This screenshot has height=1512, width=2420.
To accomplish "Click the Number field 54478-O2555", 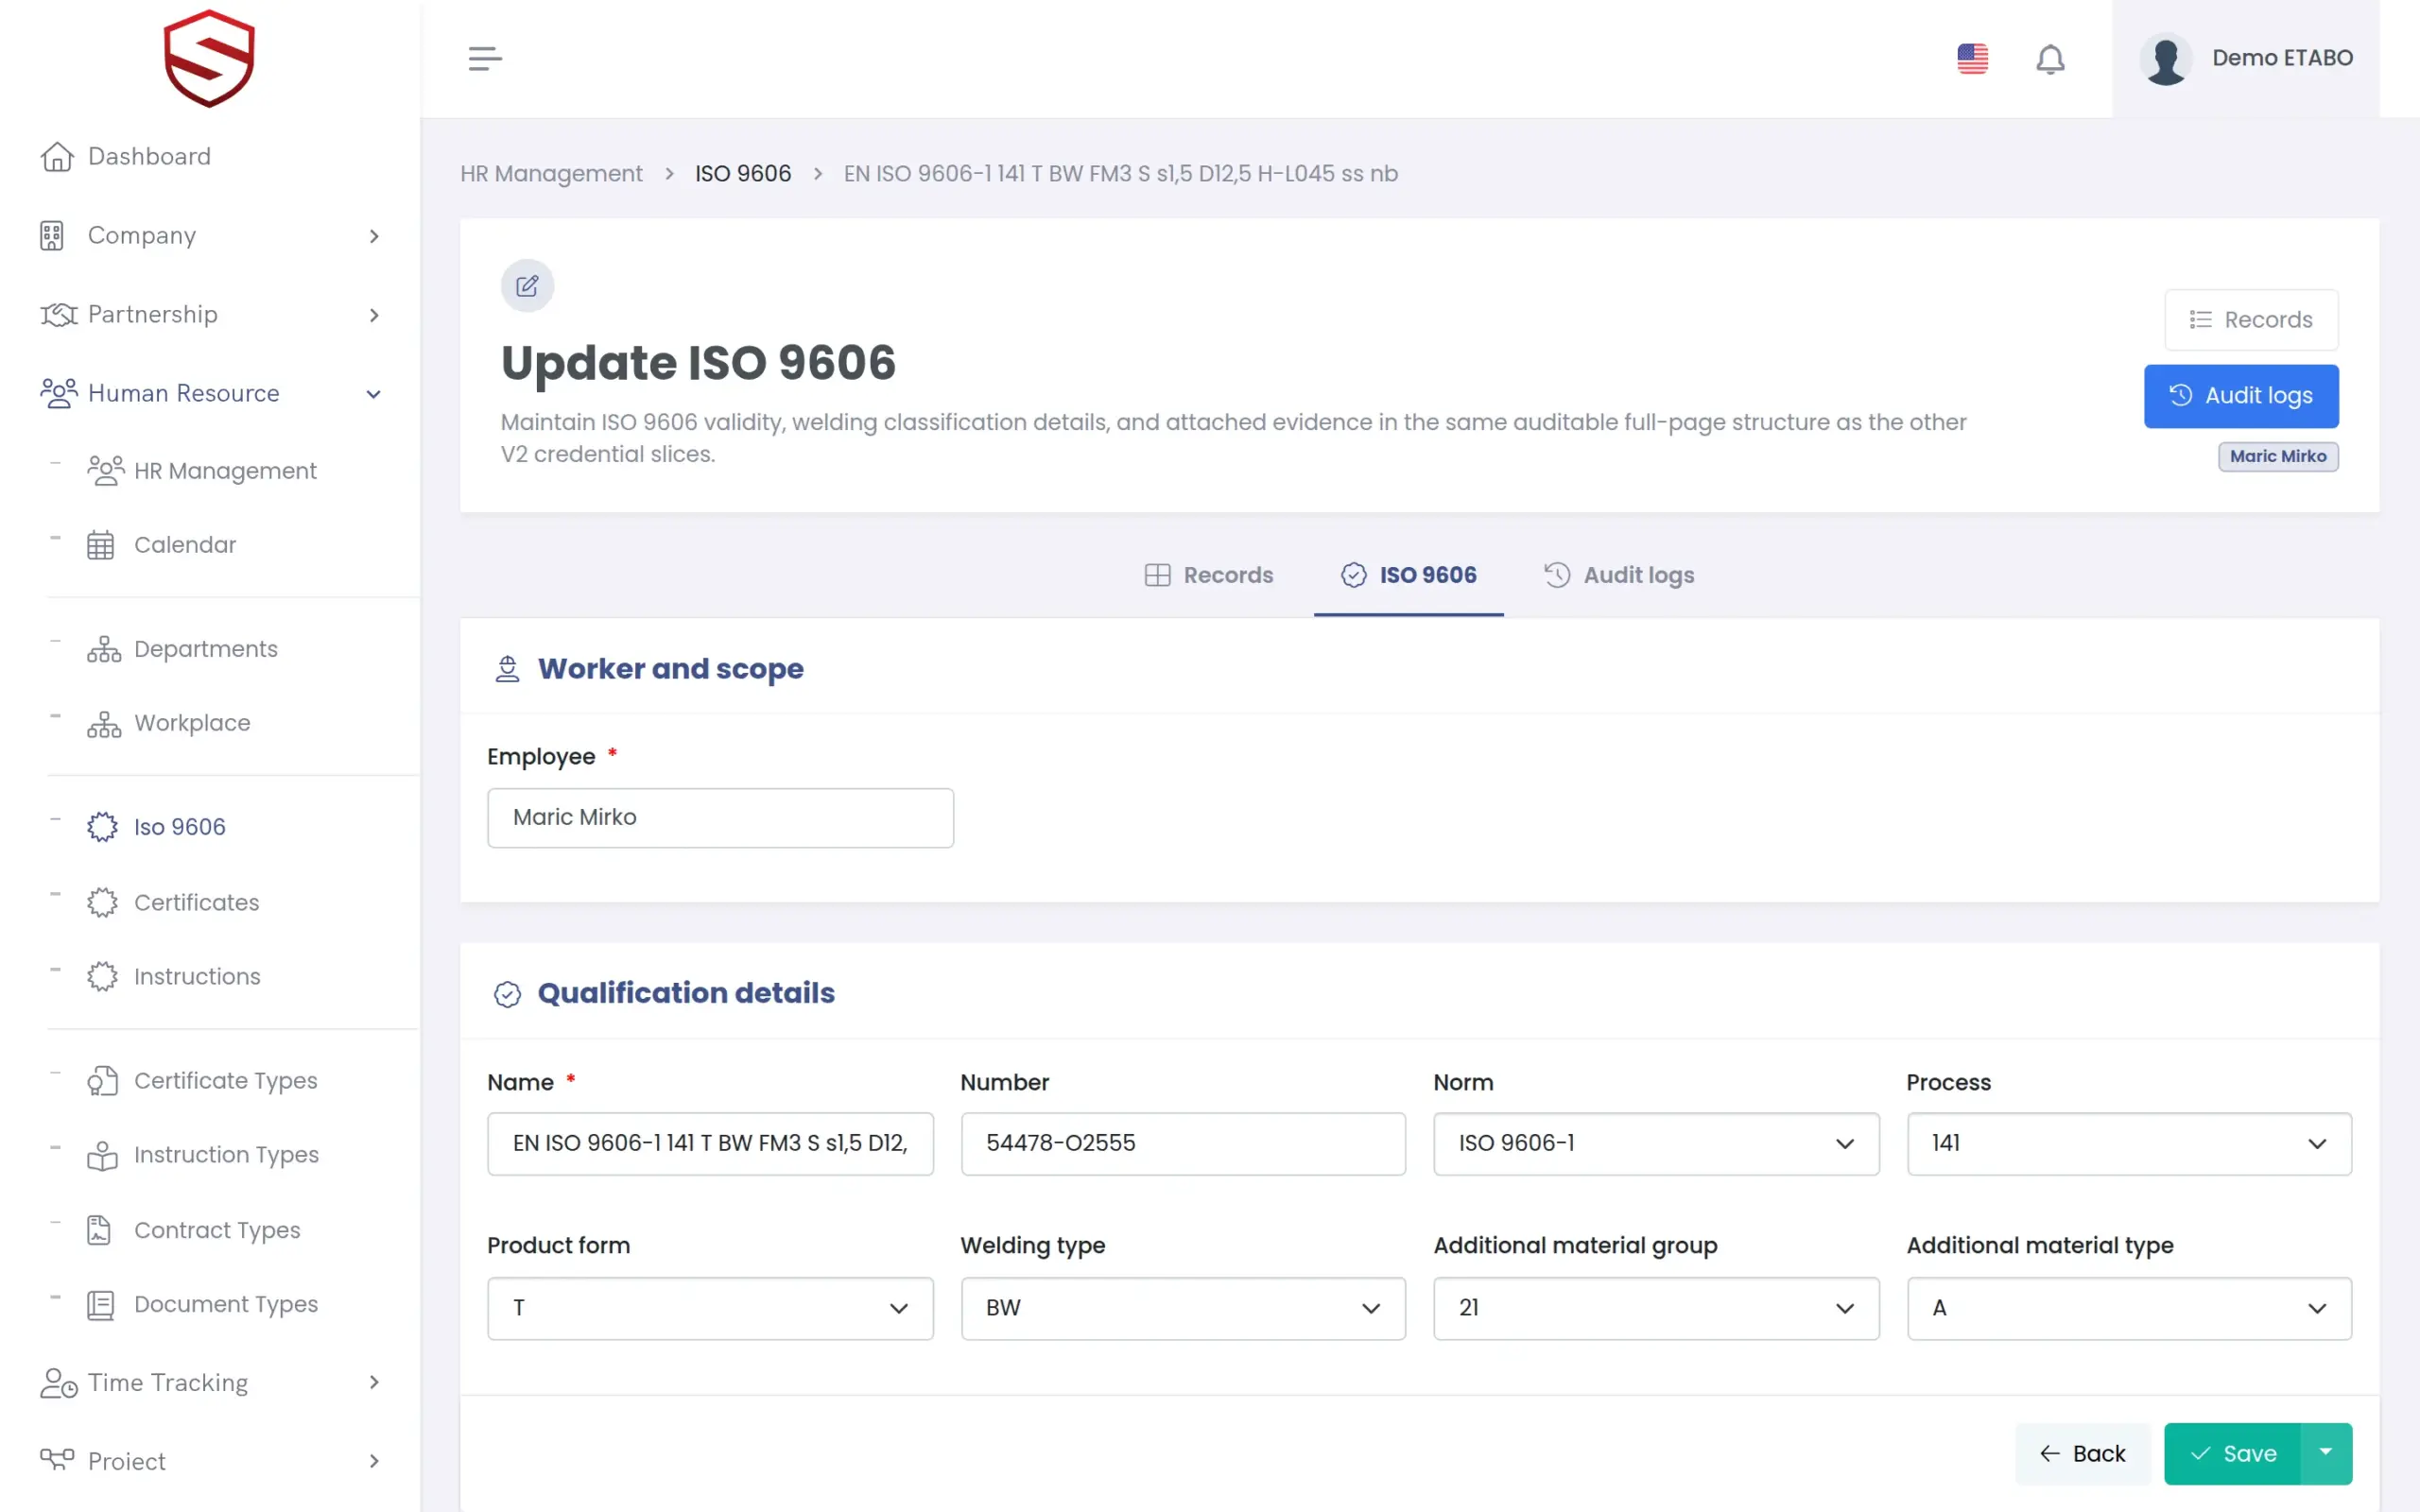I will point(1183,1143).
